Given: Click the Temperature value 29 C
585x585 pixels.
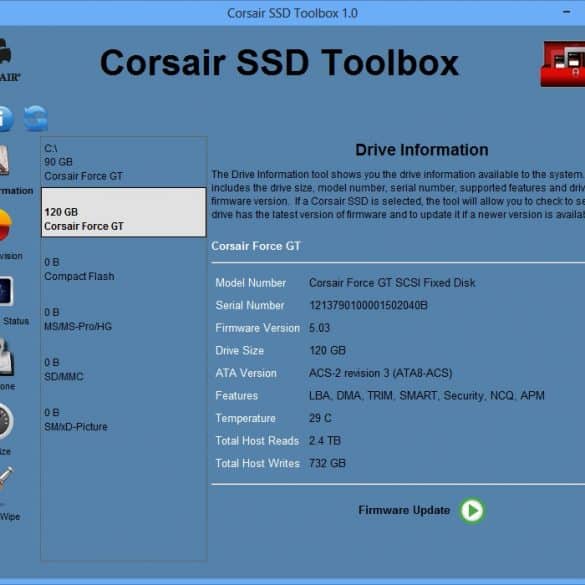Looking at the screenshot, I should point(320,418).
